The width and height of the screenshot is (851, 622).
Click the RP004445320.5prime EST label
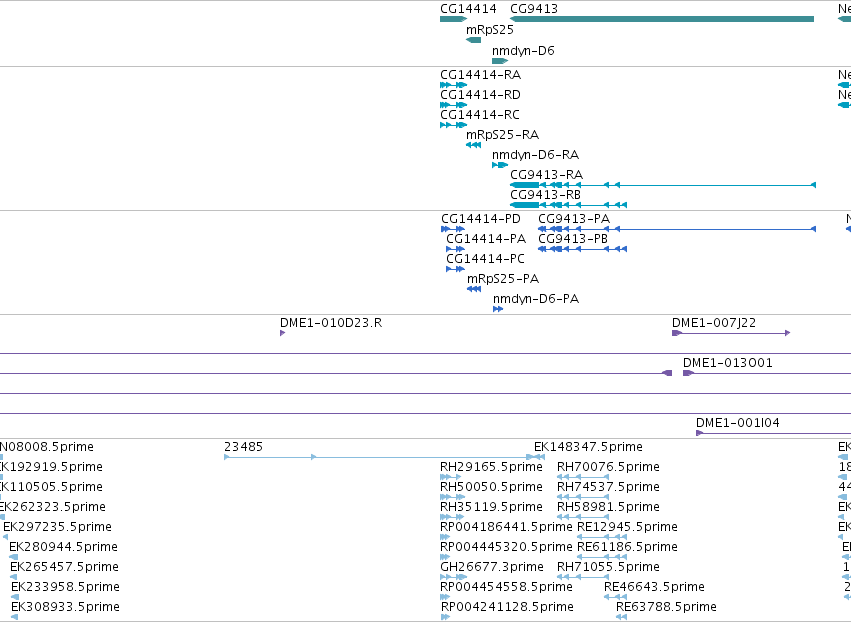[x=506, y=547]
